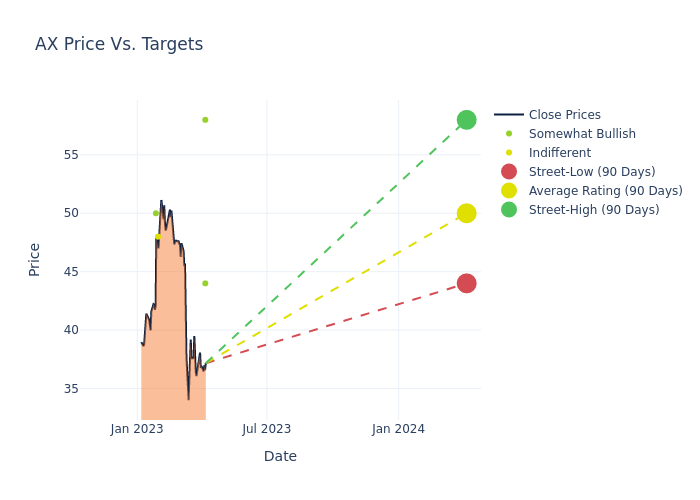Toggle Average Rating (90 Days) legend entry
The width and height of the screenshot is (700, 500).
coord(605,191)
